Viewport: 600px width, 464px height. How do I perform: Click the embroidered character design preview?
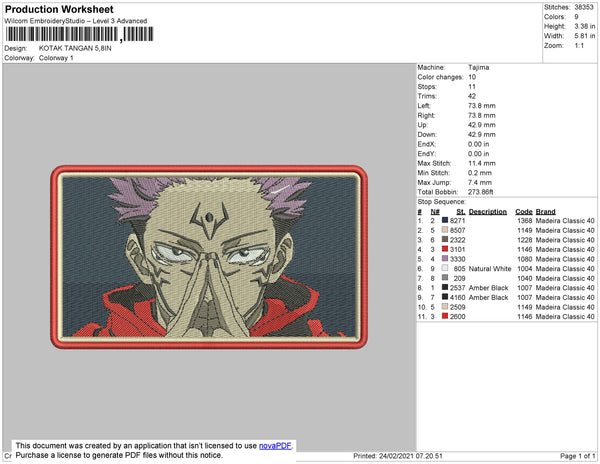[209, 257]
